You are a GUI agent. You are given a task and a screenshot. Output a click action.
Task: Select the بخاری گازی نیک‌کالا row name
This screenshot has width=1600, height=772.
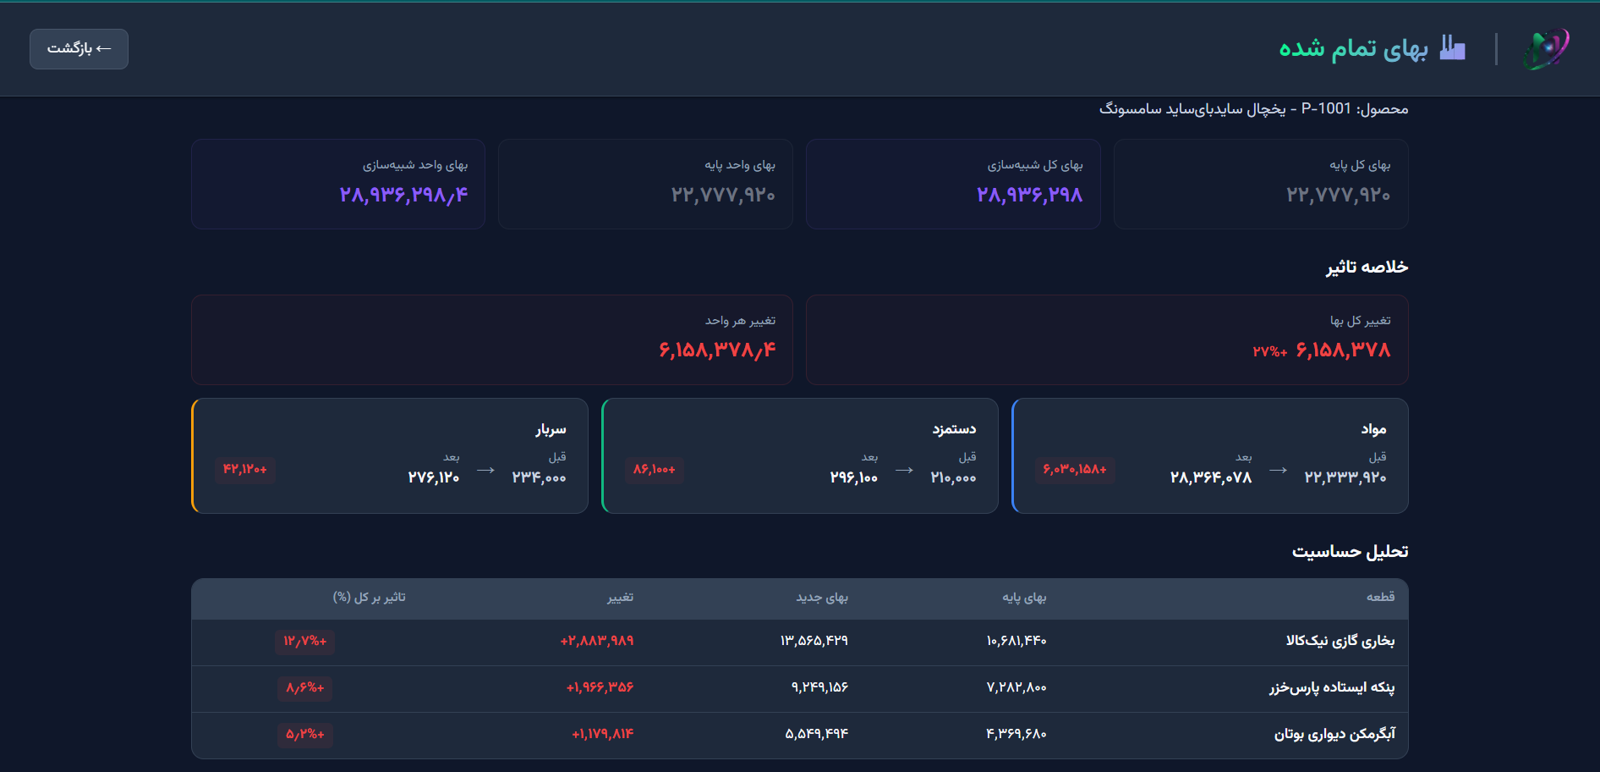coord(1340,641)
